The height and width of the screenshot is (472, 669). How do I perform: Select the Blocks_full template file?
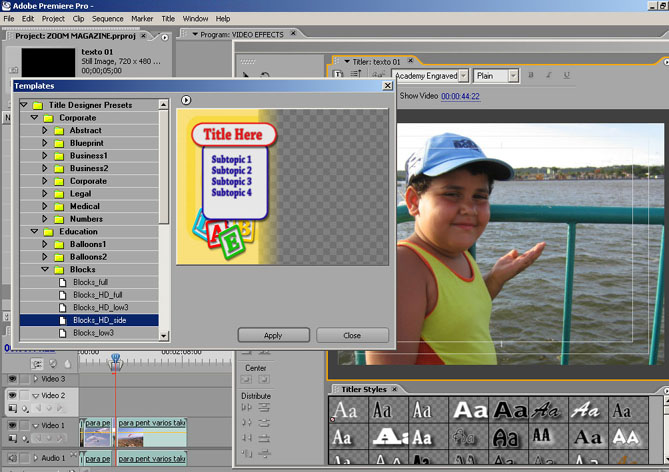(90, 282)
